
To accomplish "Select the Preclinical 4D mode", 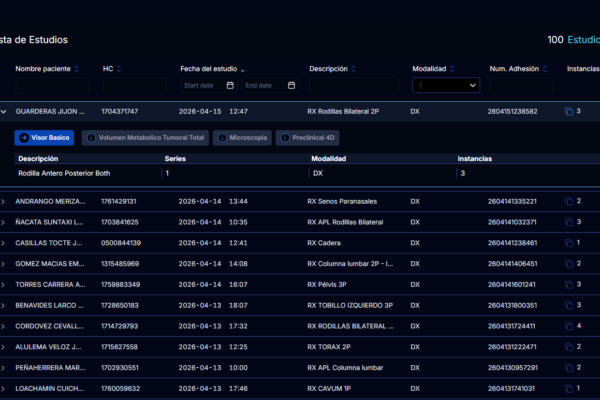I will 309,137.
